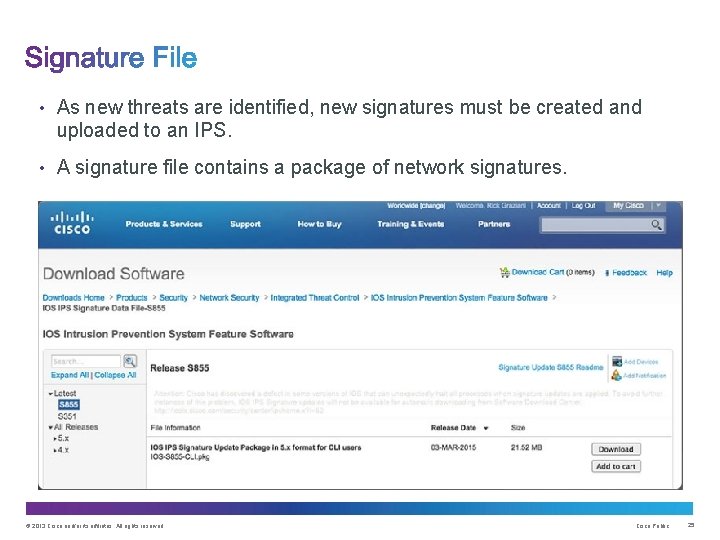Collapse the Latest tree node
The width and height of the screenshot is (720, 540).
pyautogui.click(x=51, y=394)
